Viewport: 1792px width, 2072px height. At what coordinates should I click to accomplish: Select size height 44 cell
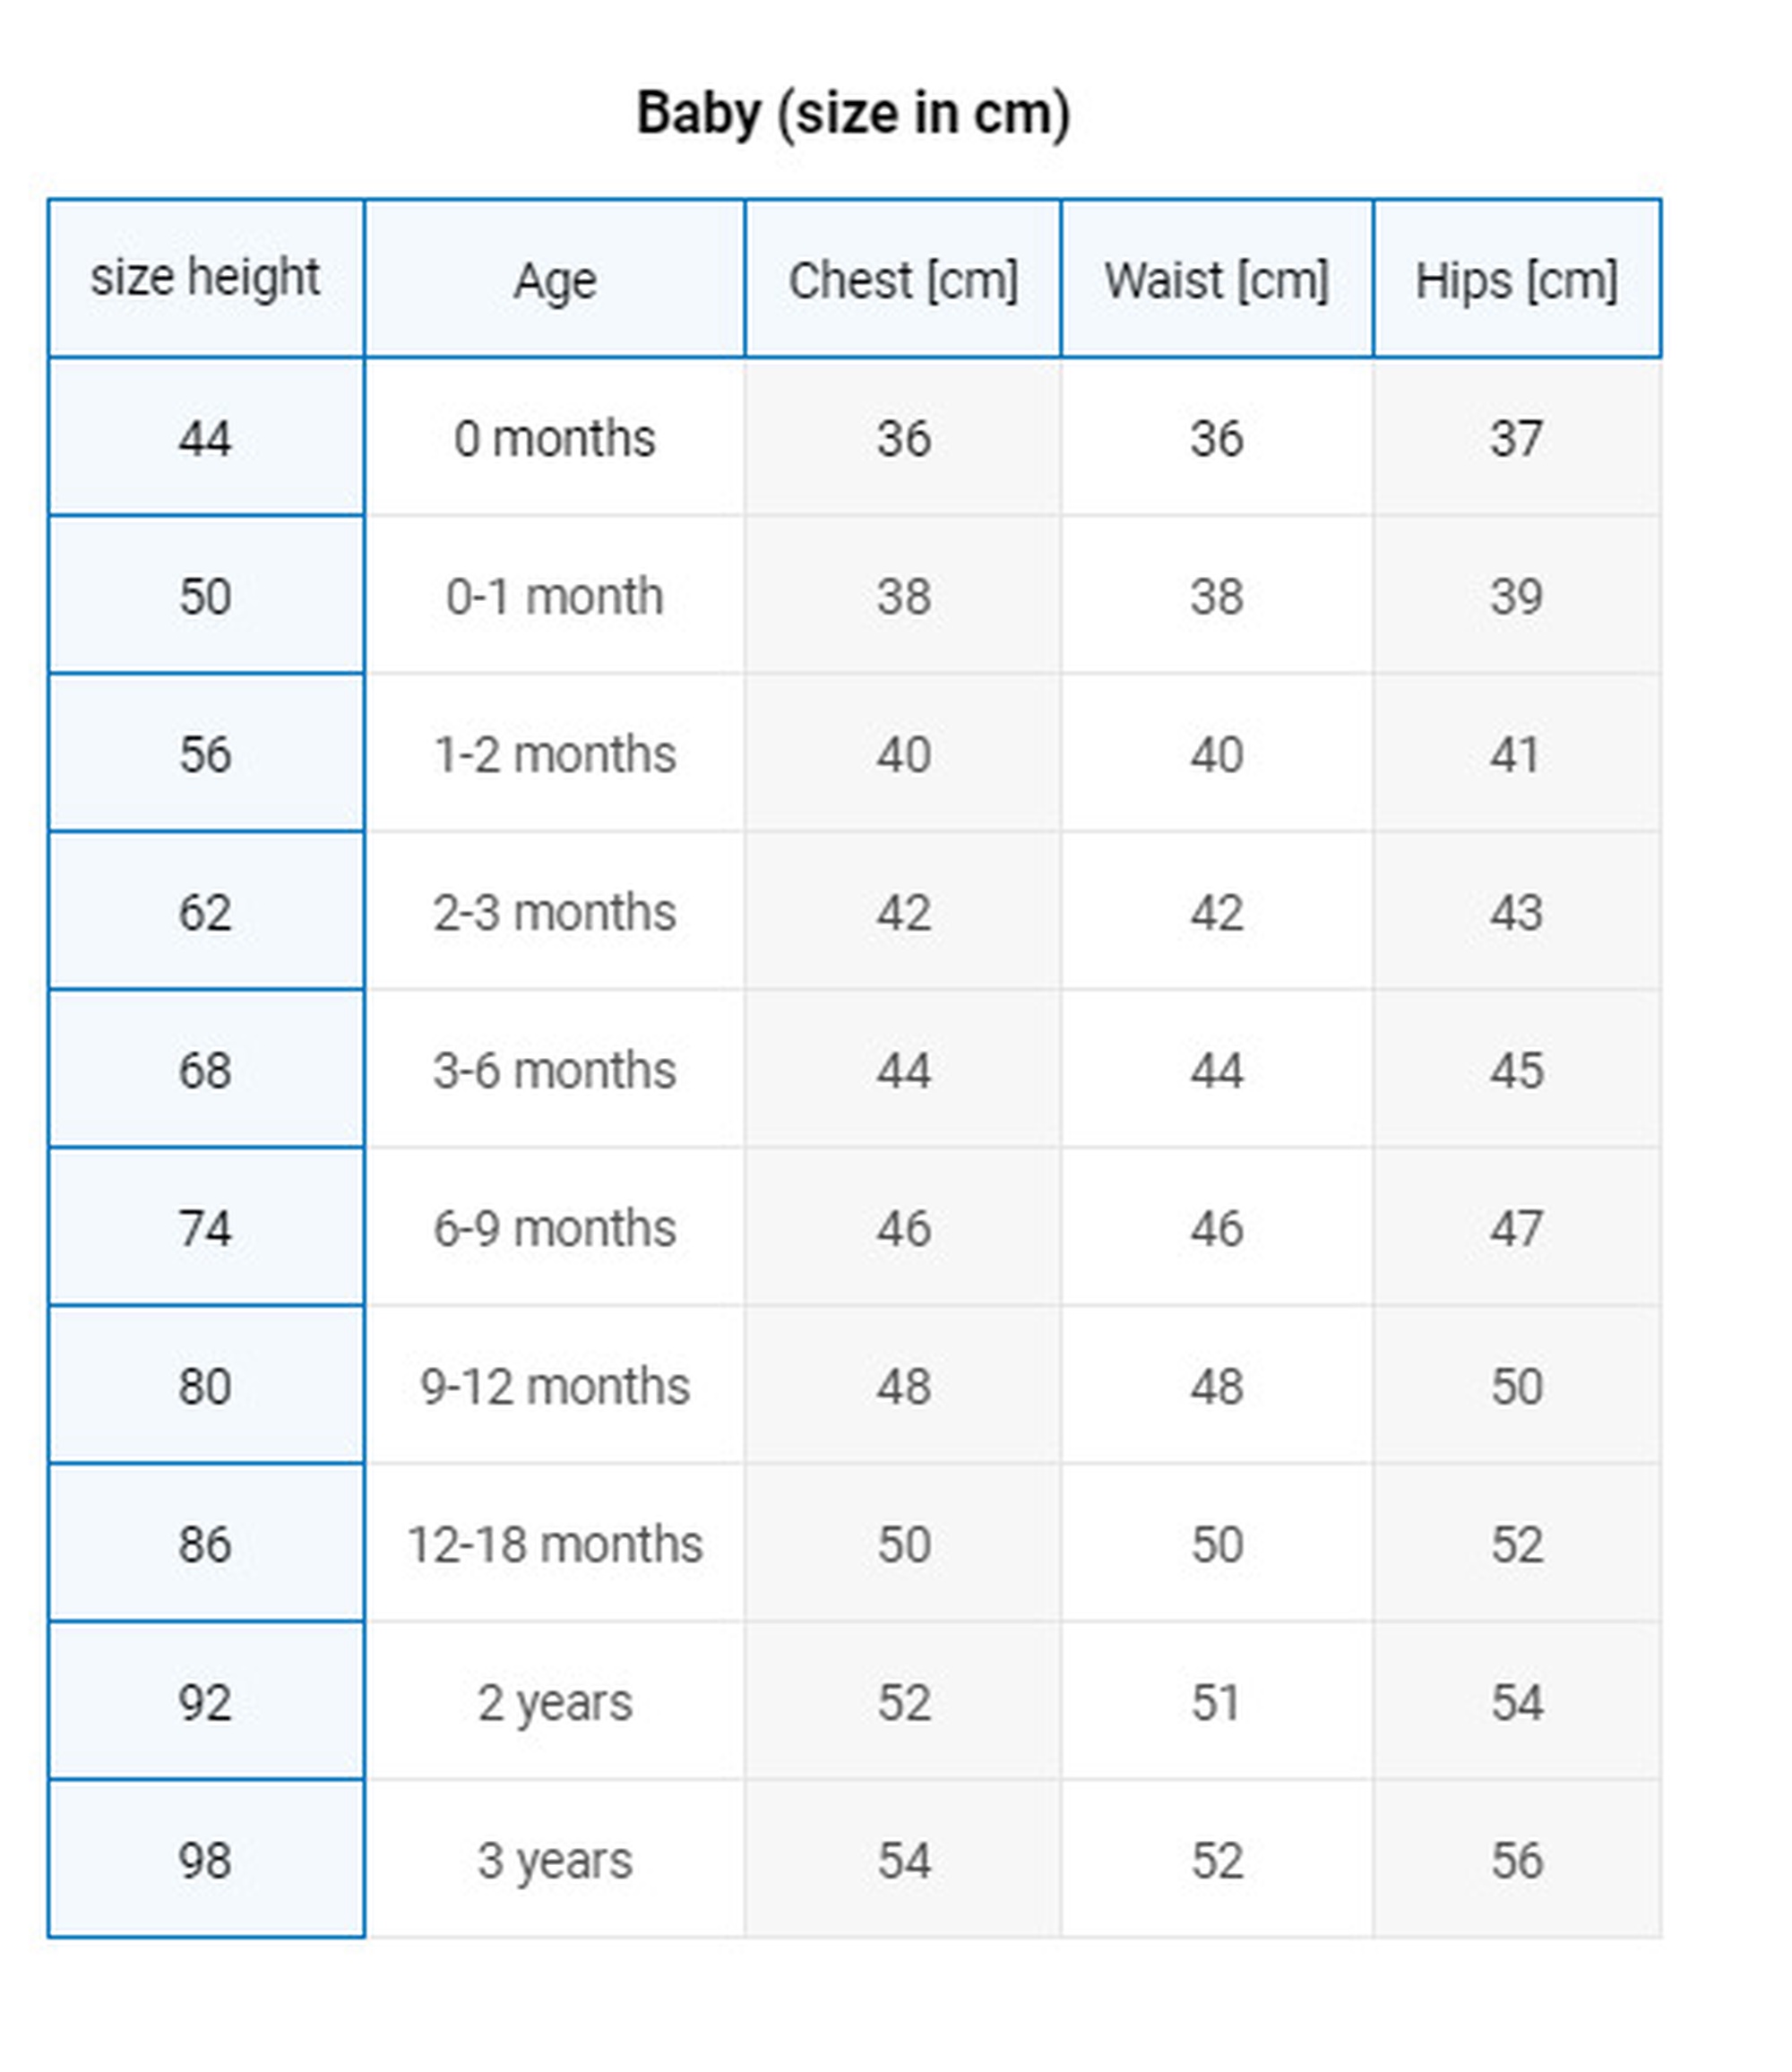click(205, 438)
